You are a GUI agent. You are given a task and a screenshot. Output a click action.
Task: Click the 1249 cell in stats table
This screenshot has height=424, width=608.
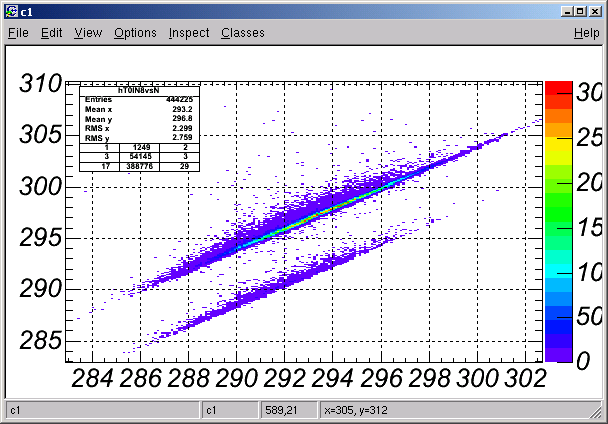[140, 147]
